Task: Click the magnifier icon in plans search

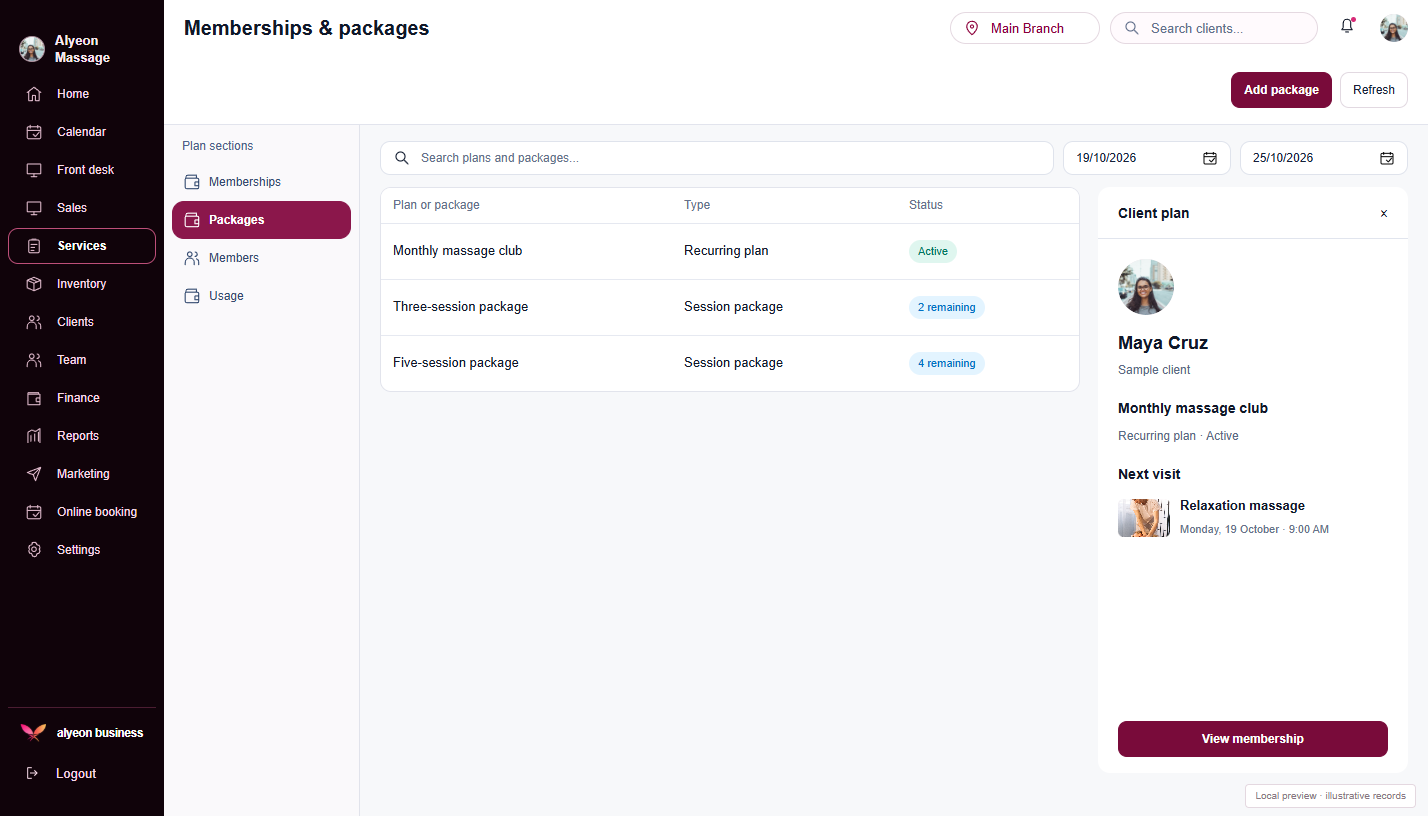Action: (402, 158)
